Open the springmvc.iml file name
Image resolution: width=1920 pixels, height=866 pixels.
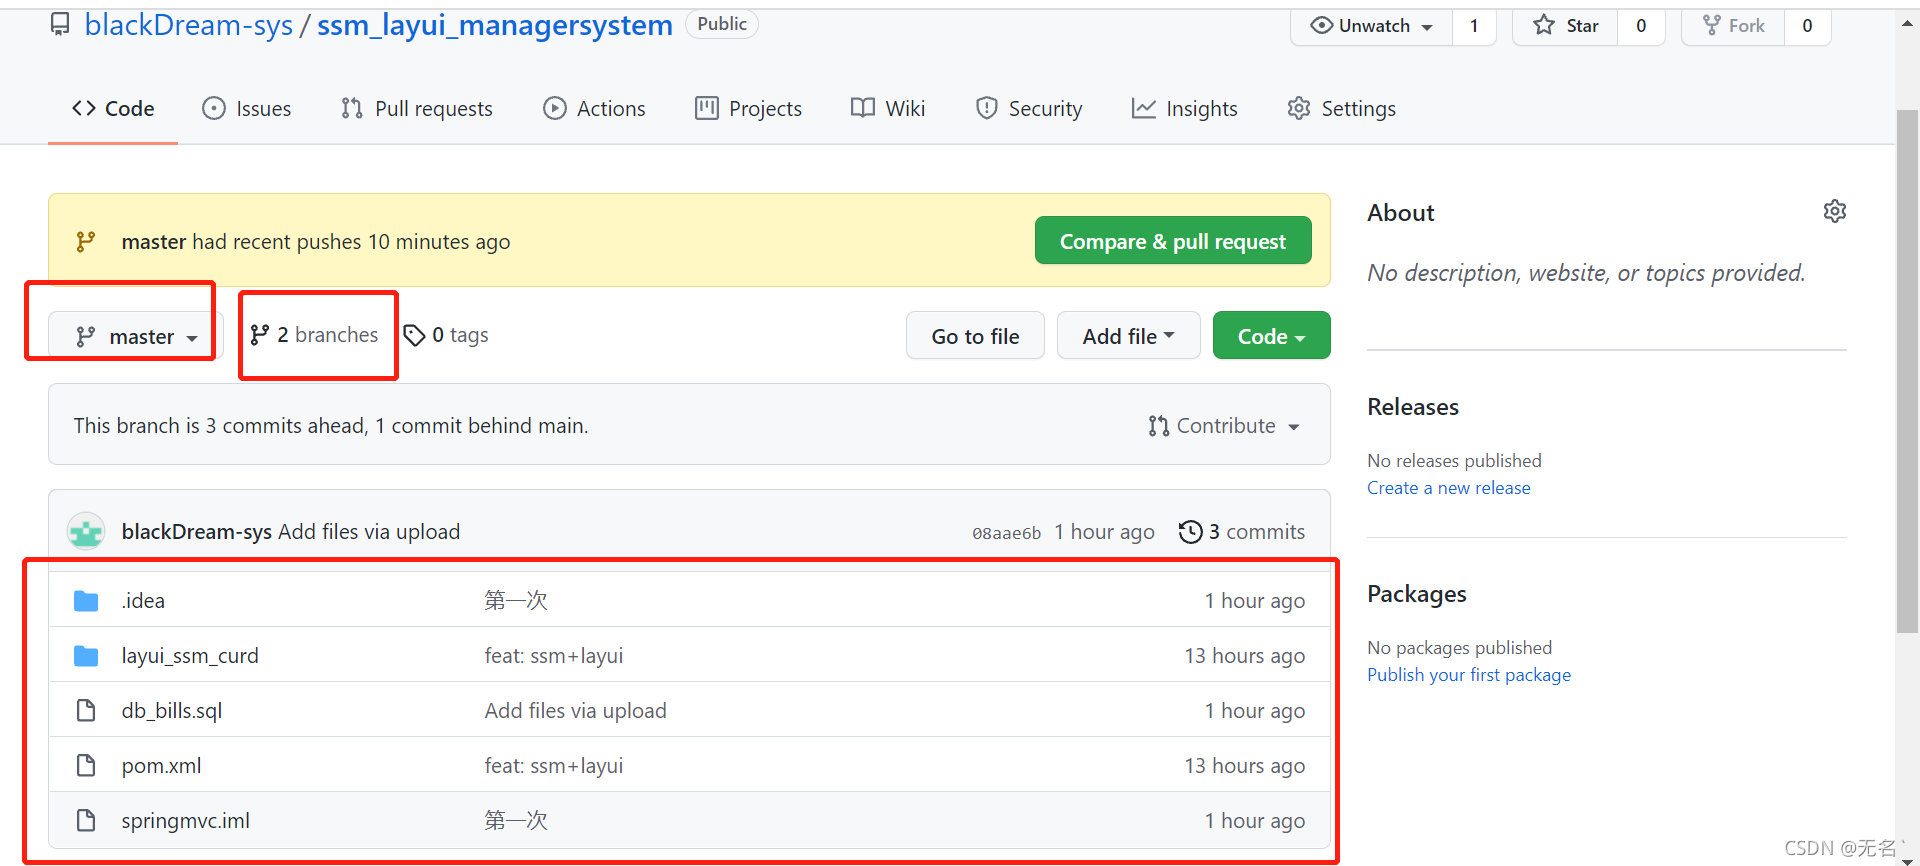pos(186,821)
